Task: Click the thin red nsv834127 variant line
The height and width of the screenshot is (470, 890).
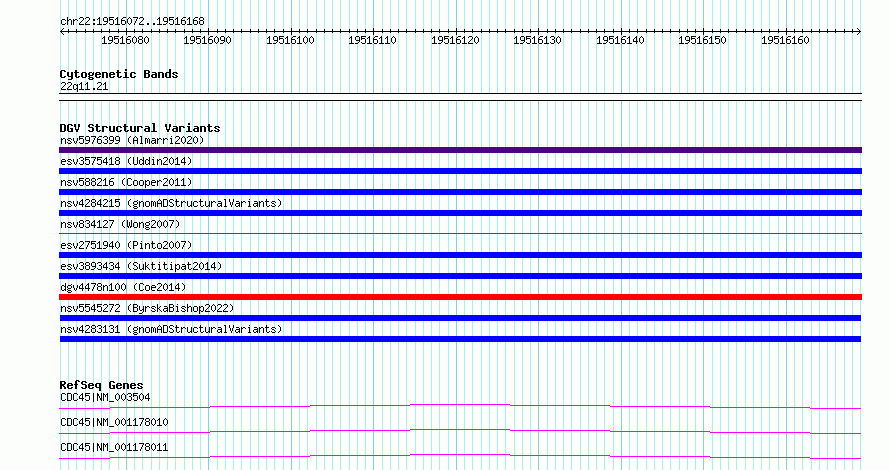Action: point(460,233)
